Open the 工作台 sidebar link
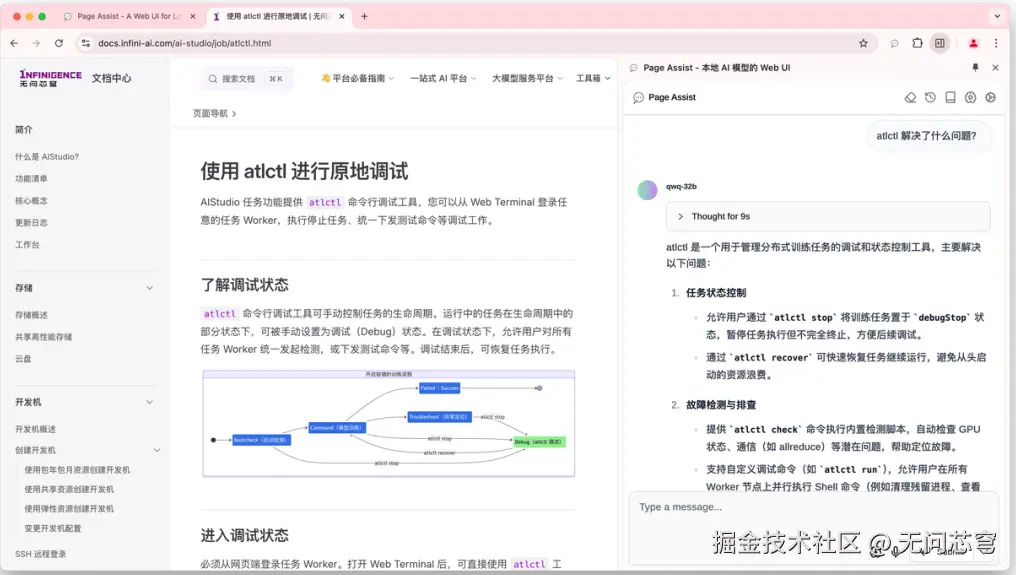 (x=27, y=244)
